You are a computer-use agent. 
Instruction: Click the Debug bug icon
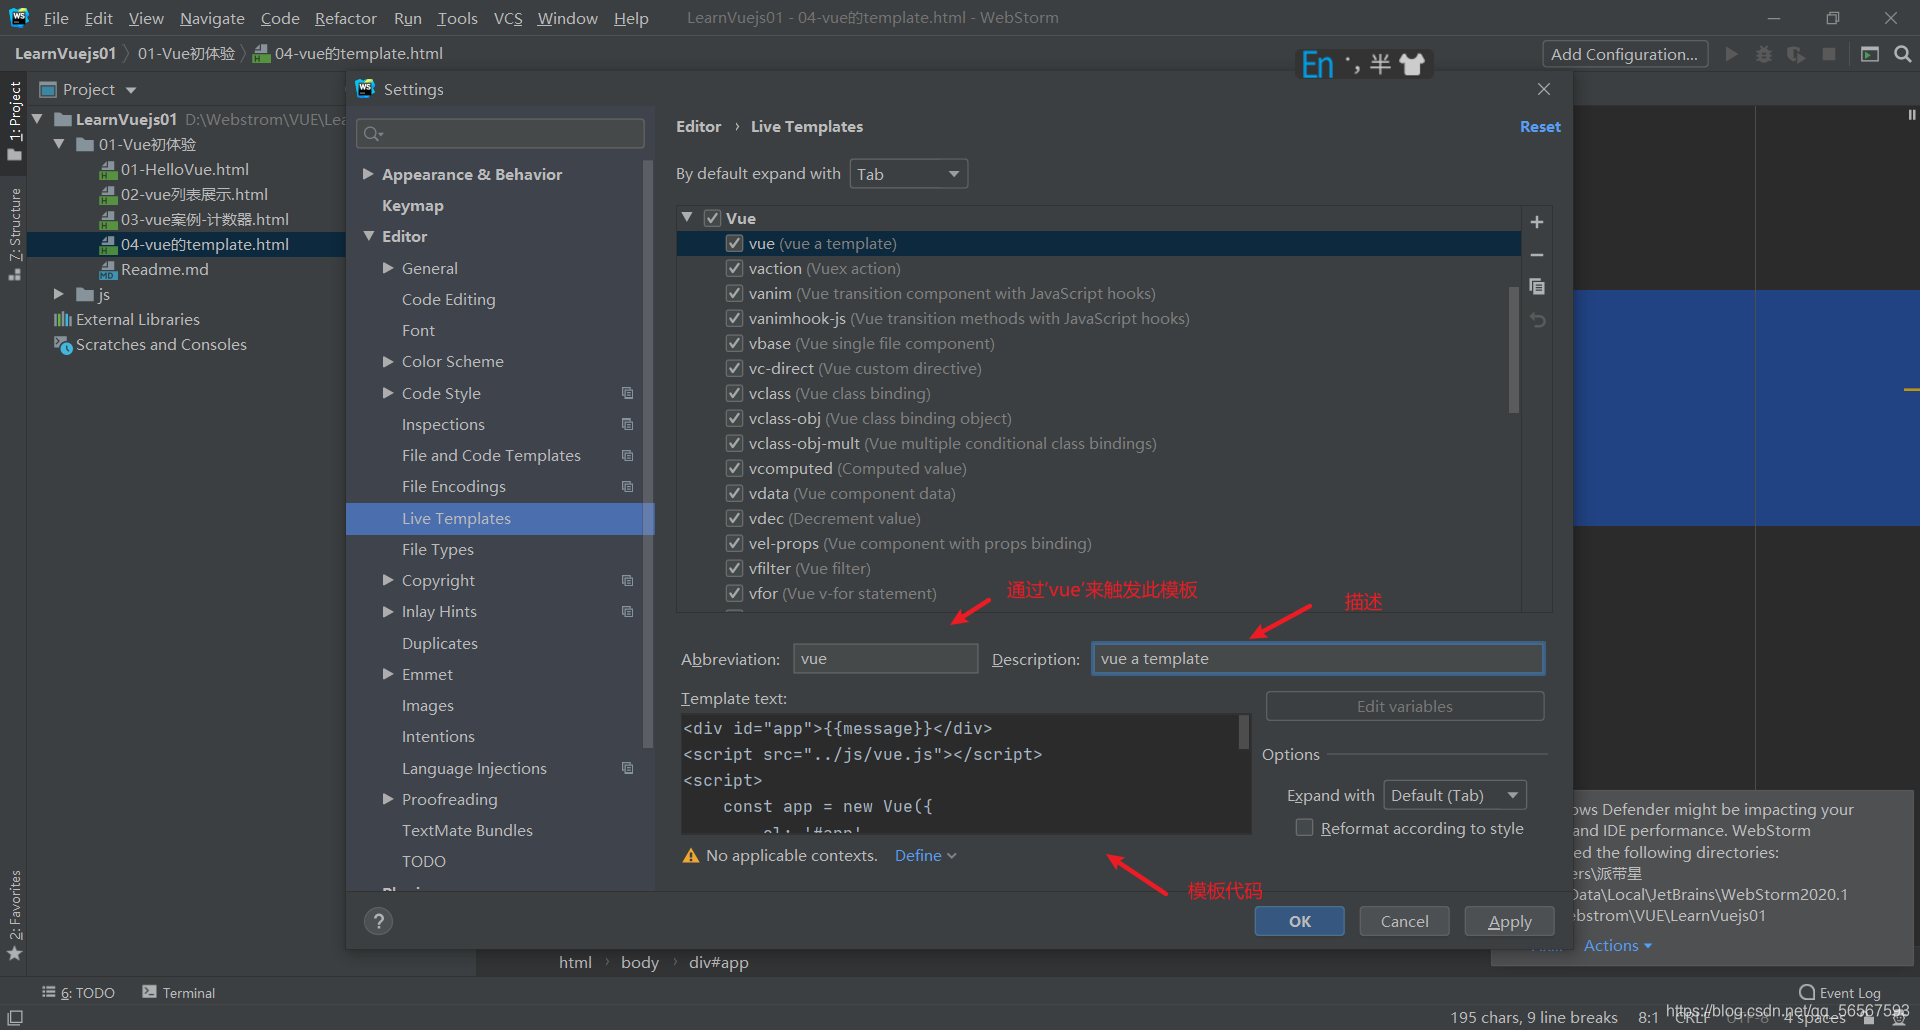[x=1764, y=54]
